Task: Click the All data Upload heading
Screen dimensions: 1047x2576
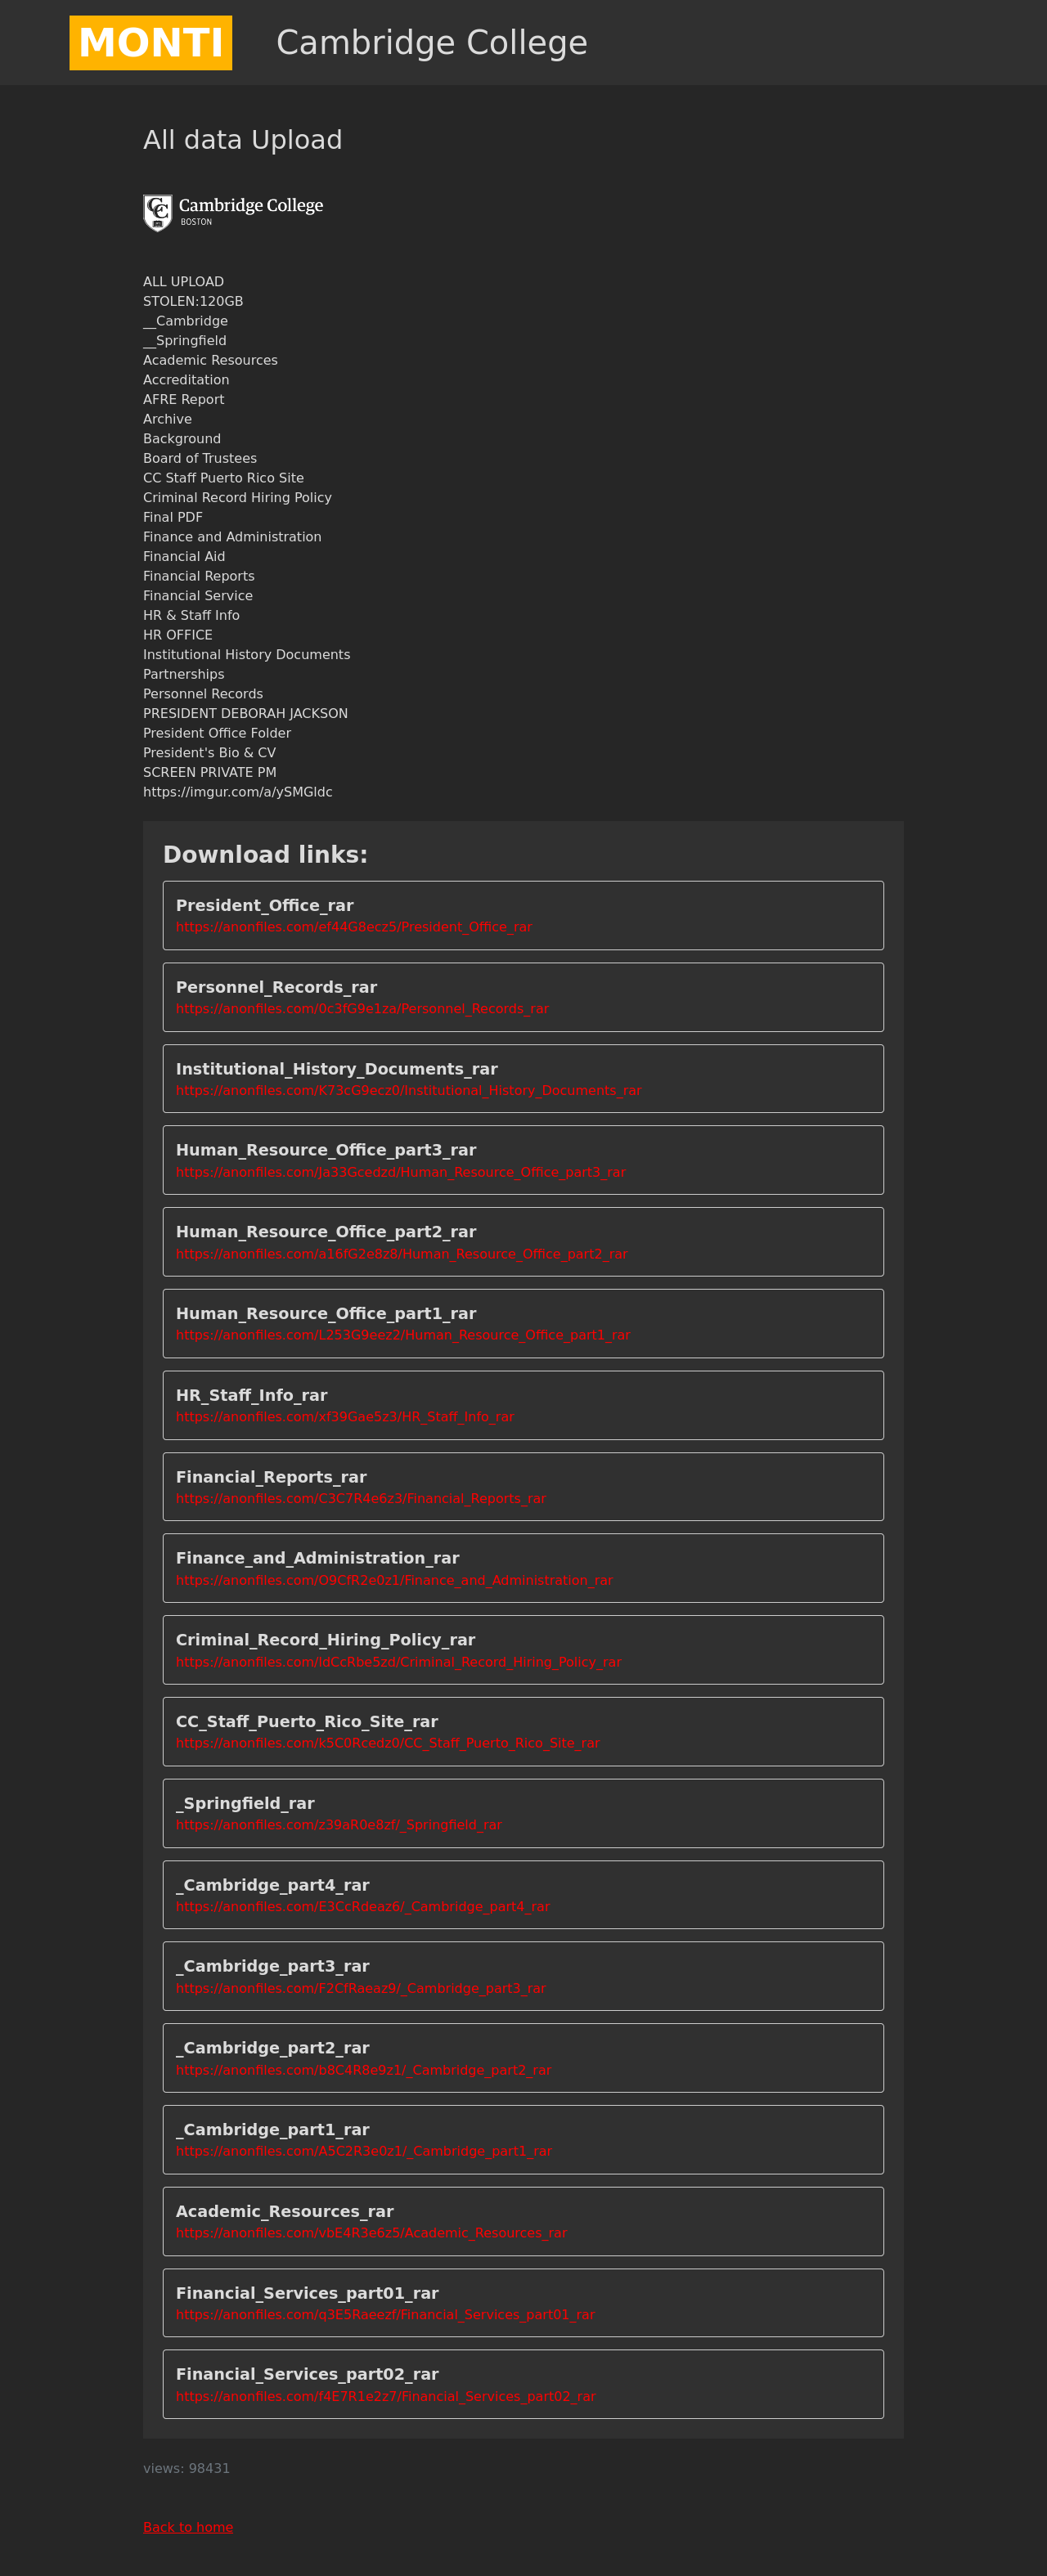Action: coord(243,140)
